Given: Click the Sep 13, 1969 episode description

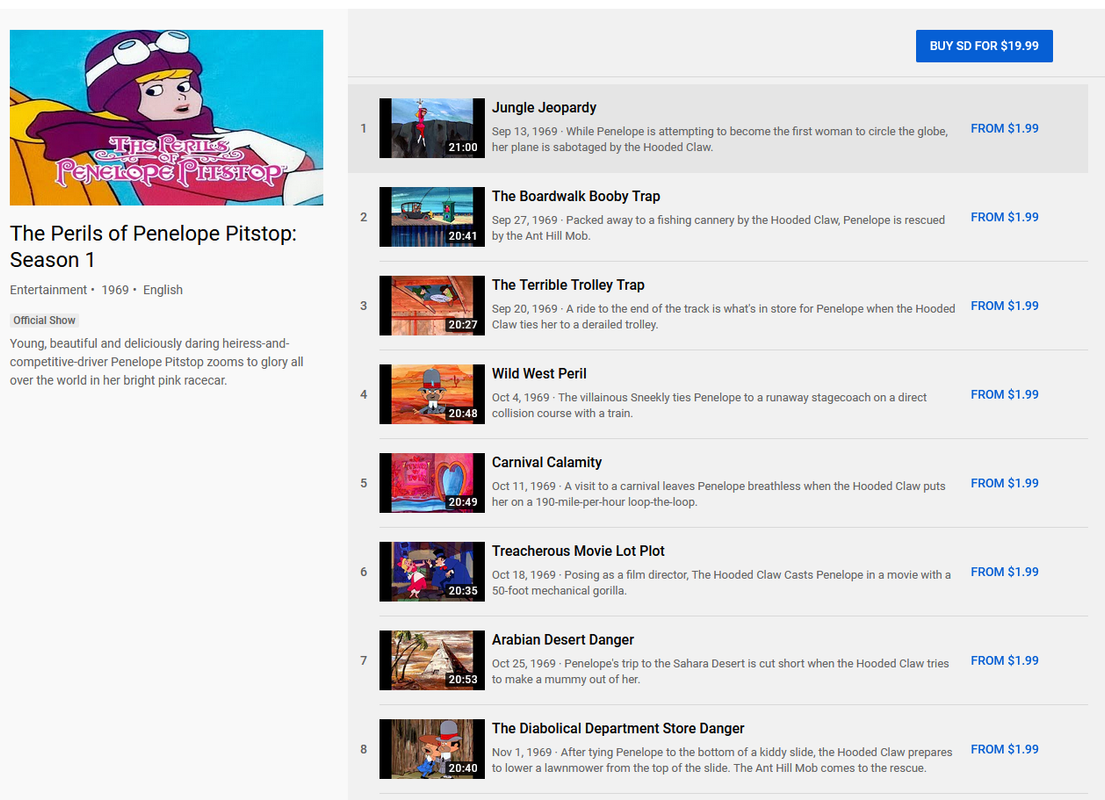Looking at the screenshot, I should (x=720, y=139).
